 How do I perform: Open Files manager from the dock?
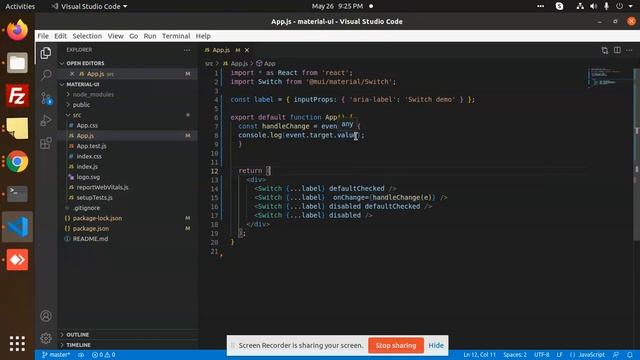coord(17,62)
